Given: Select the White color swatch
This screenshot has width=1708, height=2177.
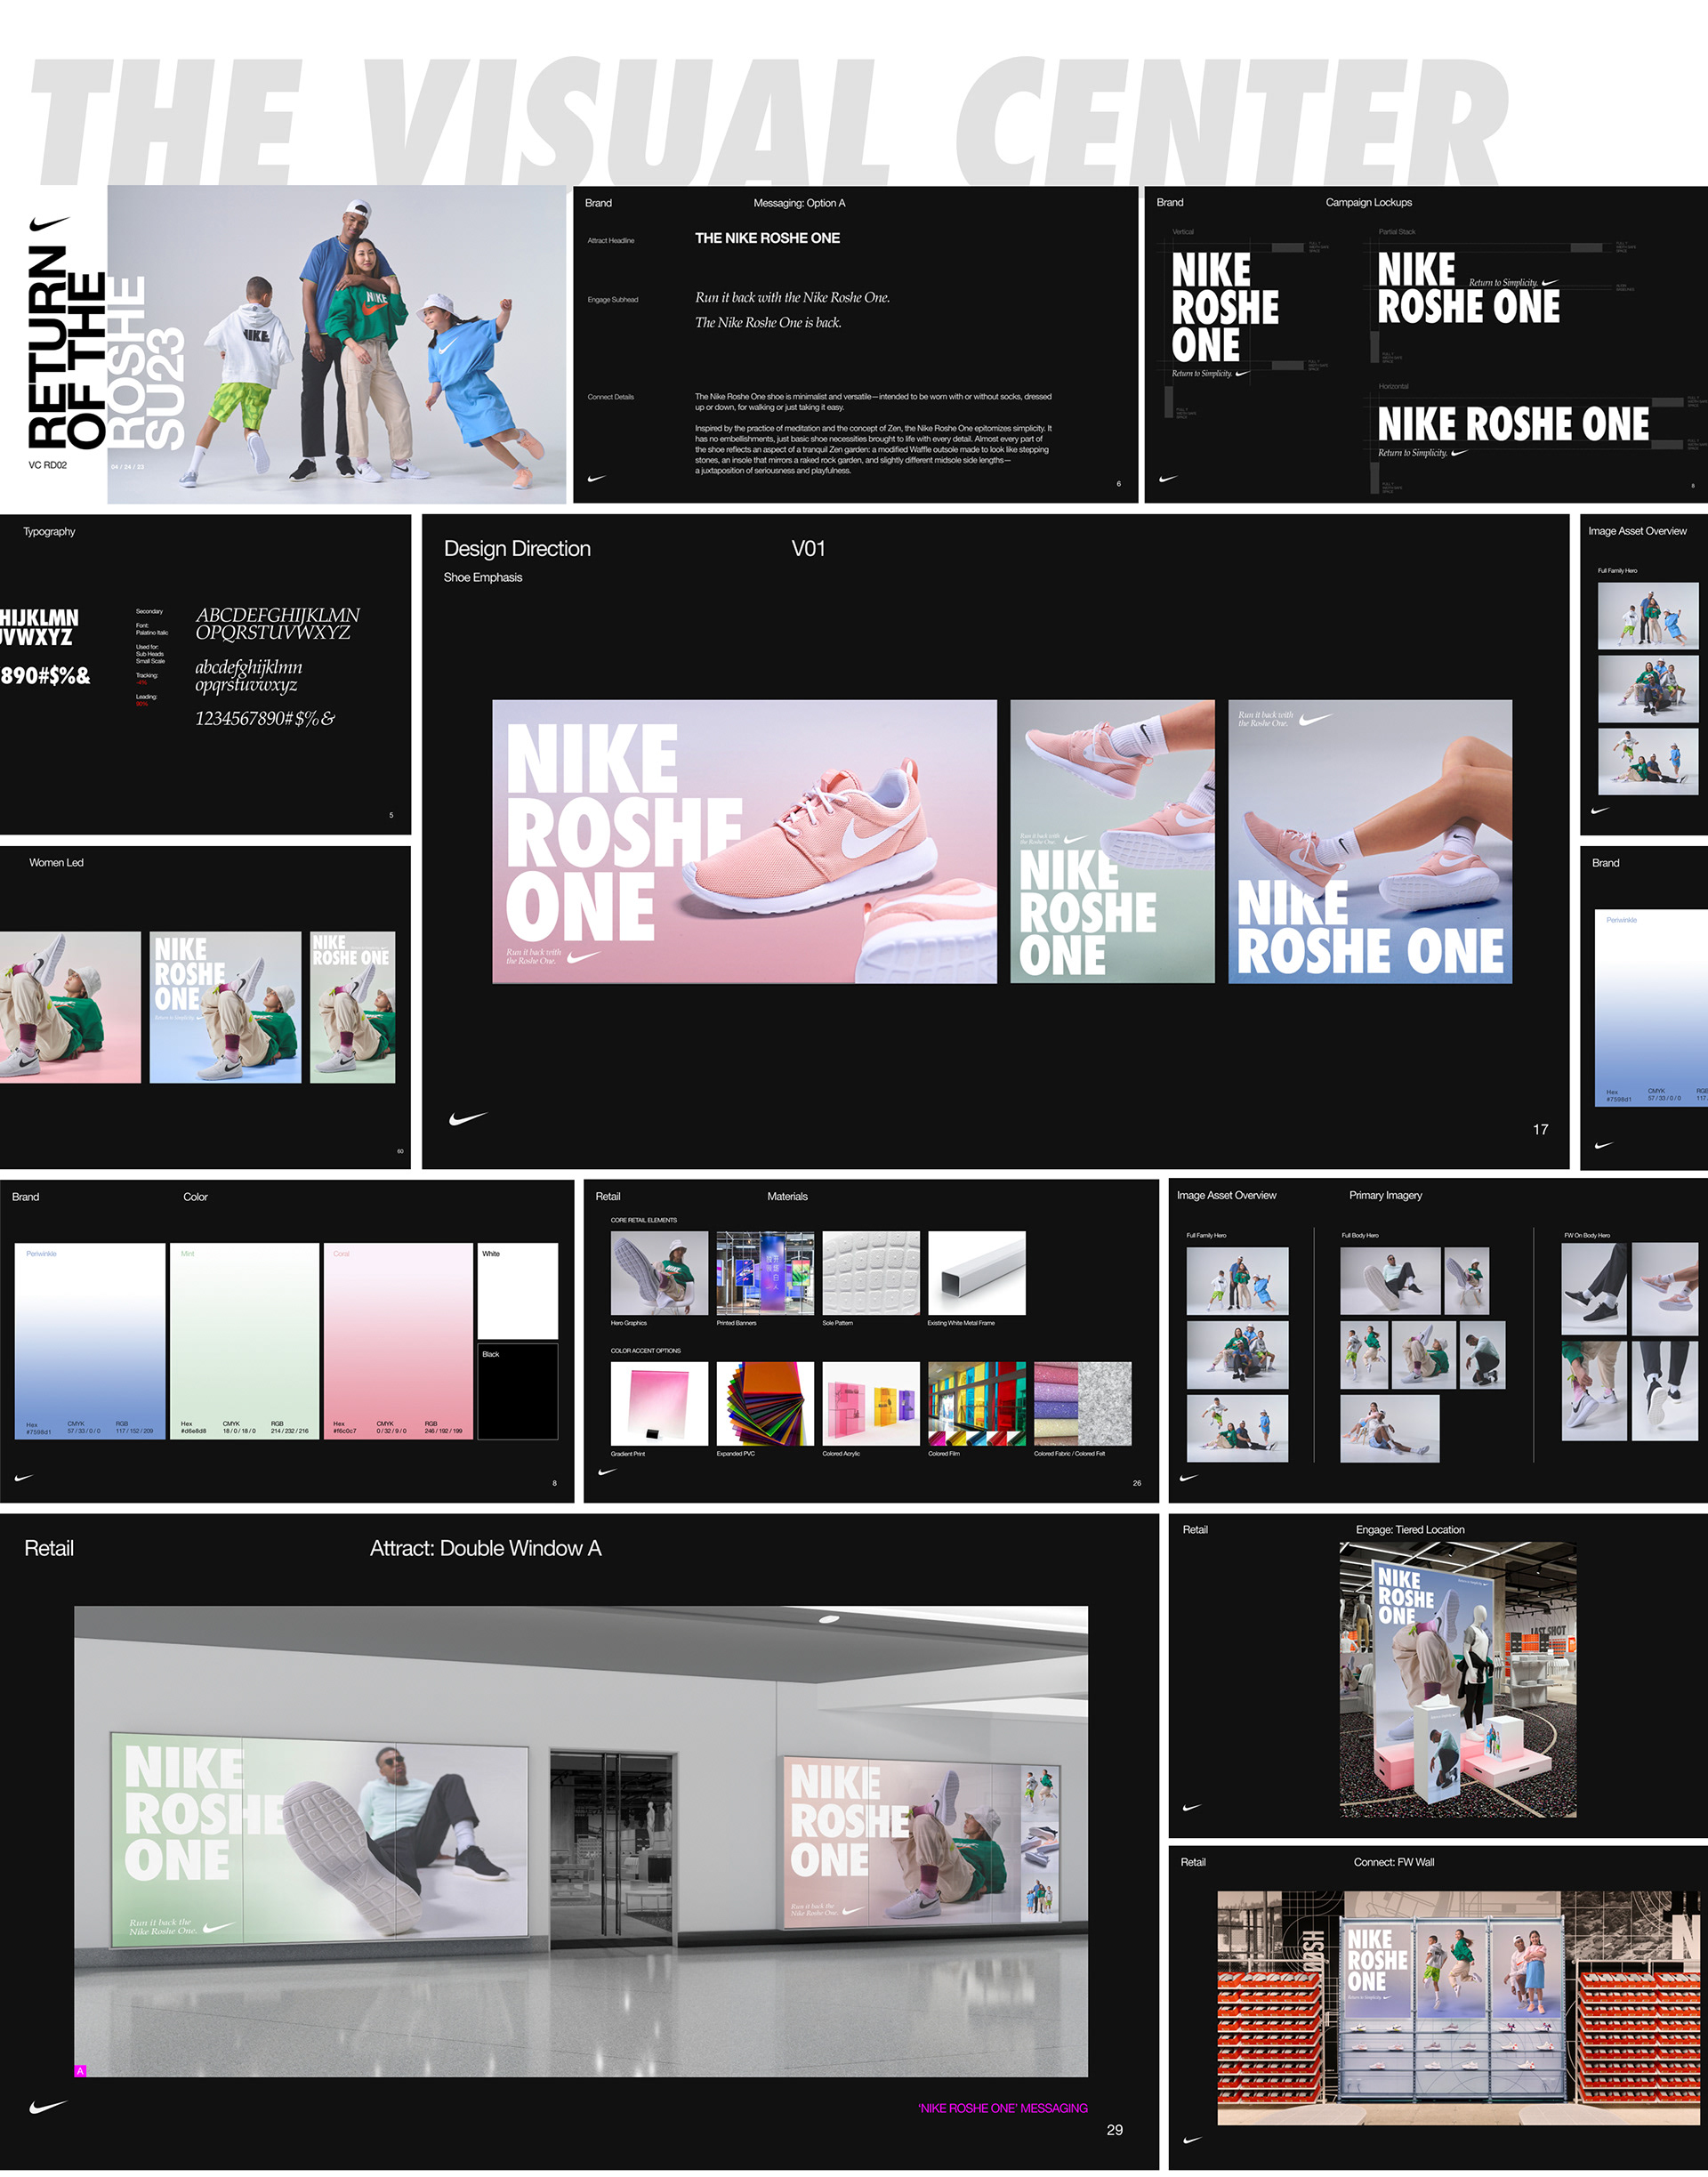Looking at the screenshot, I should click(518, 1291).
